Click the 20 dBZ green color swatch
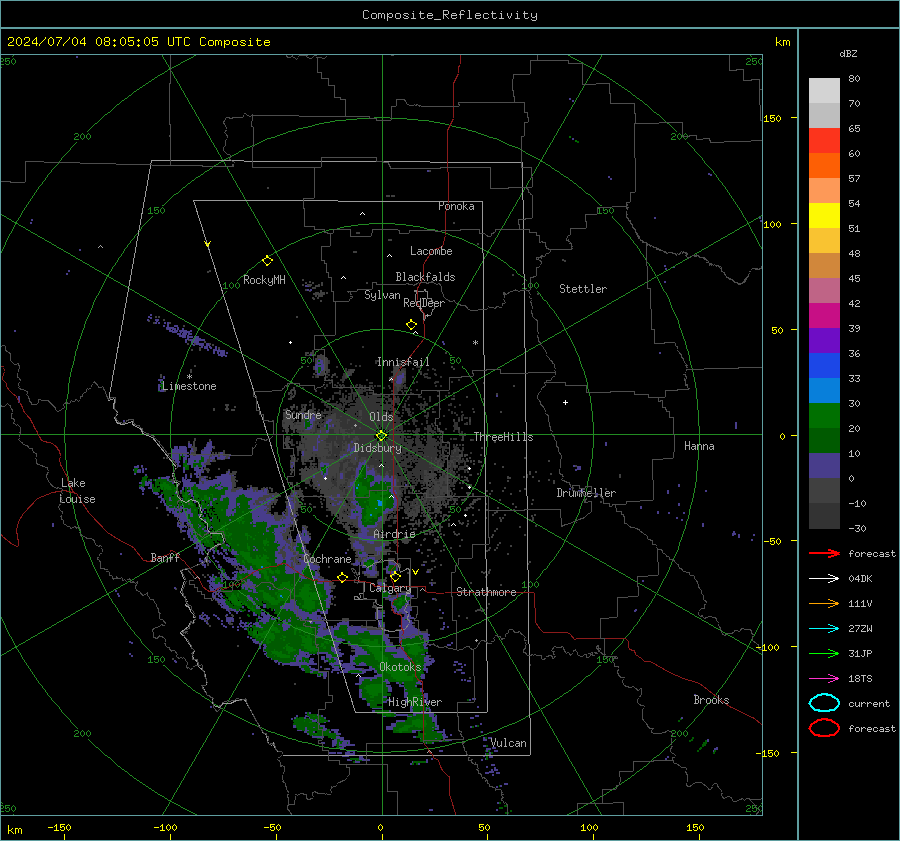 [x=824, y=416]
